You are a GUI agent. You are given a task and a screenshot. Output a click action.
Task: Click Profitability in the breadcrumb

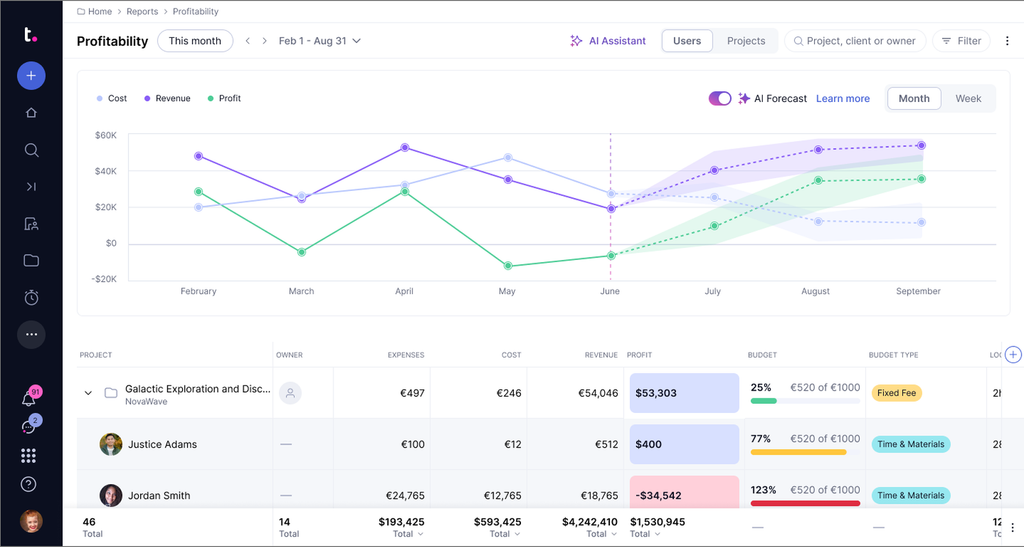(195, 11)
